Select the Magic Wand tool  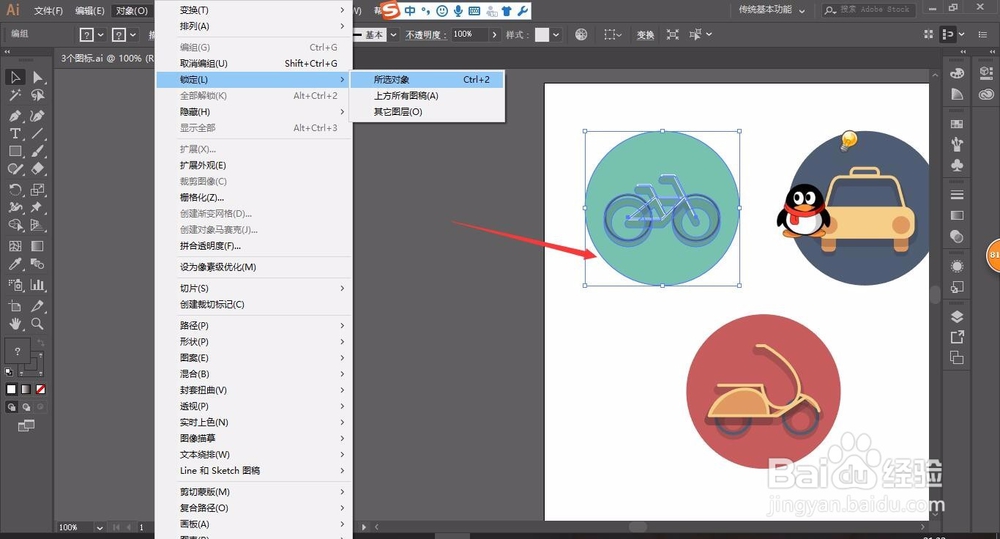click(x=15, y=96)
